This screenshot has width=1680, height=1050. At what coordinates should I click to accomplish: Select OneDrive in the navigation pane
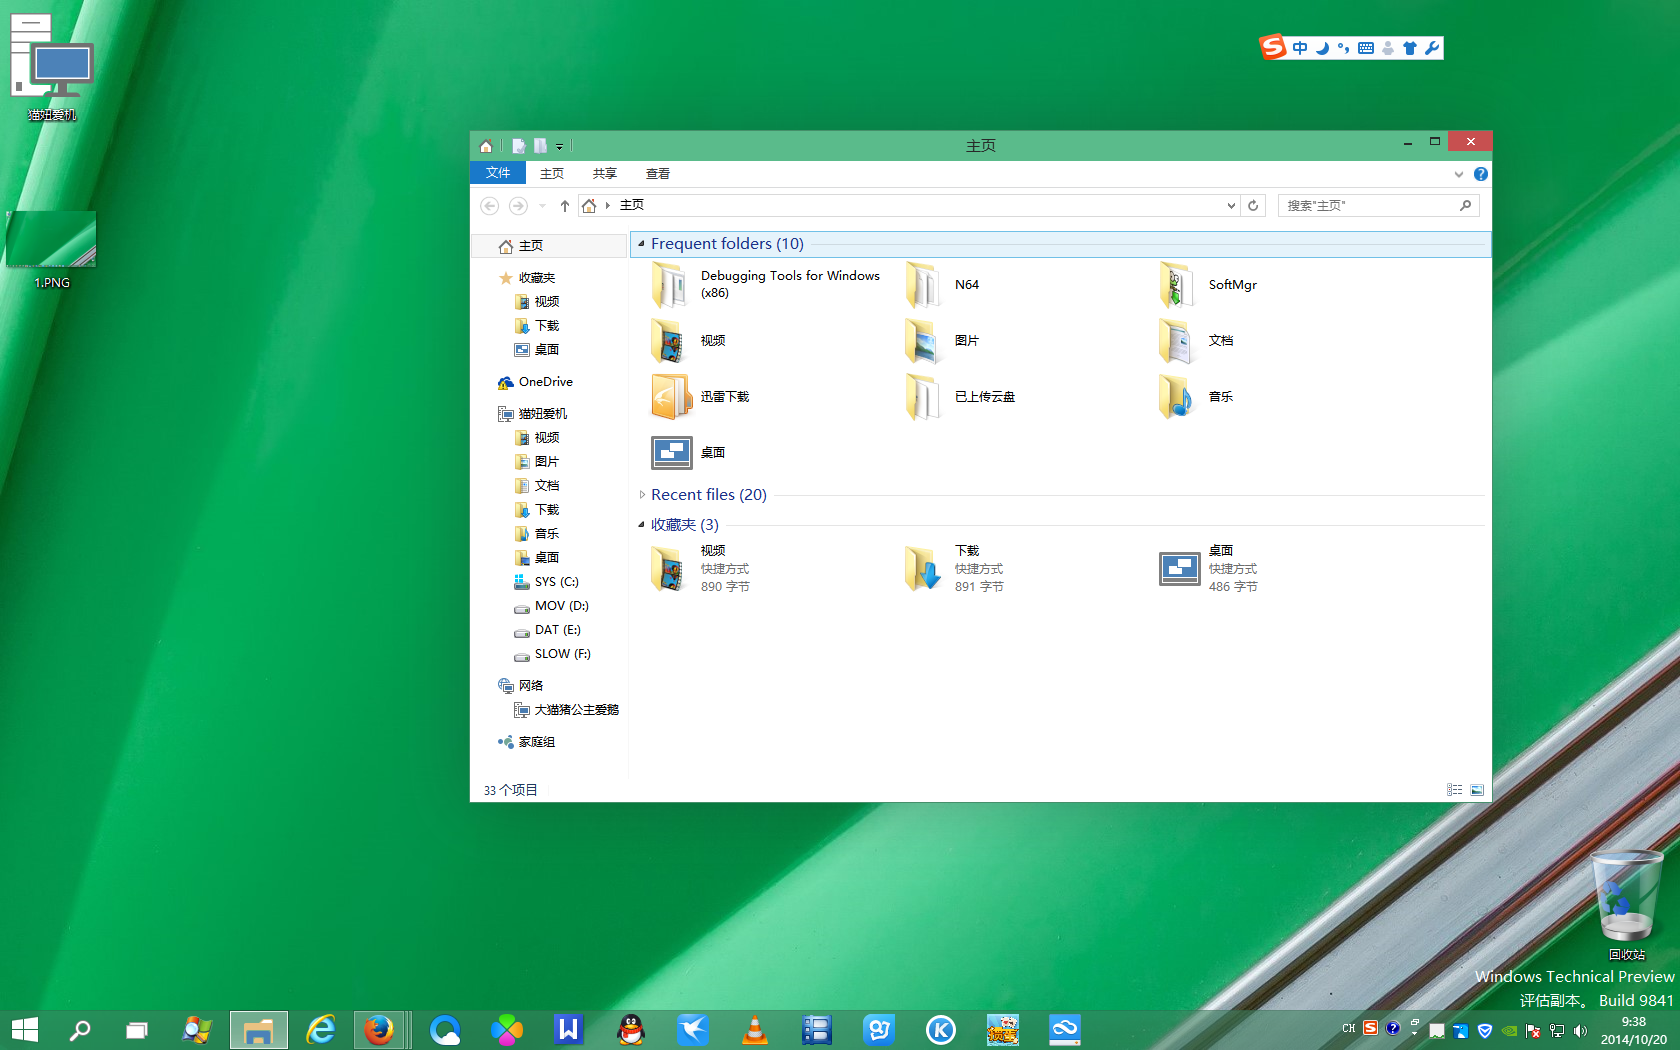[x=535, y=382]
